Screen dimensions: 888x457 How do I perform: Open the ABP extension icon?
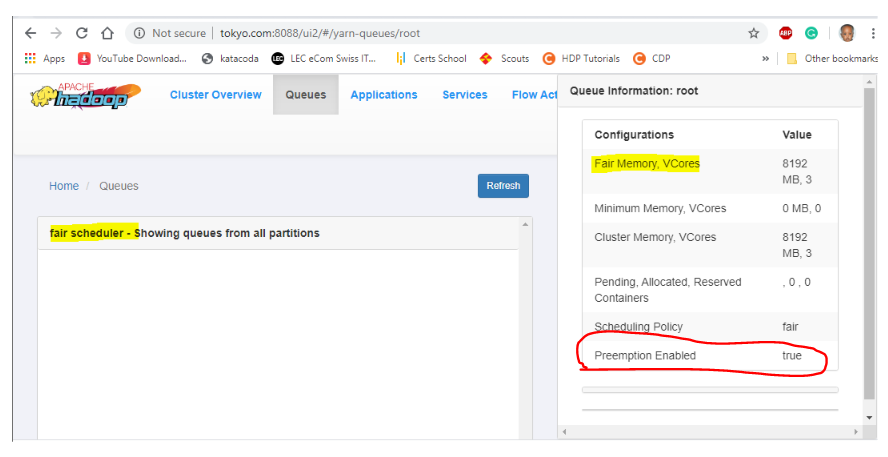pos(786,33)
